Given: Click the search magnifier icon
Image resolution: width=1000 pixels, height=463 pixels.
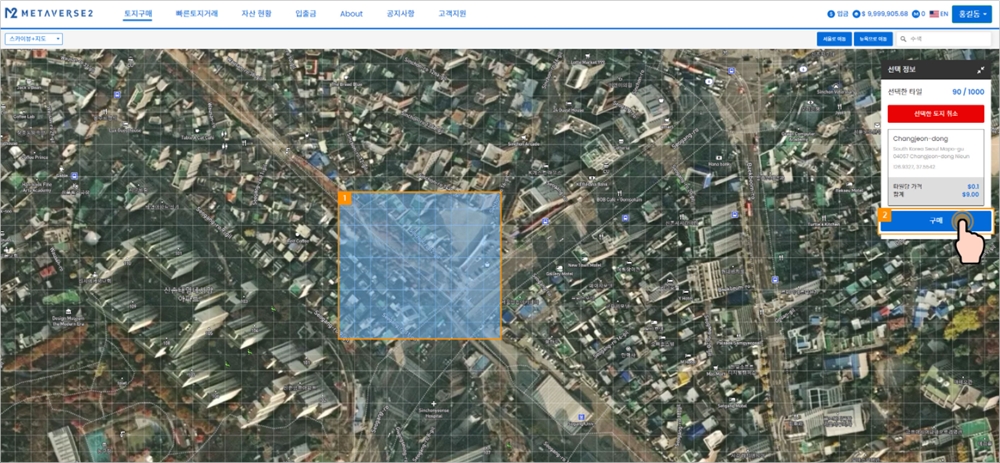Looking at the screenshot, I should pyautogui.click(x=902, y=39).
